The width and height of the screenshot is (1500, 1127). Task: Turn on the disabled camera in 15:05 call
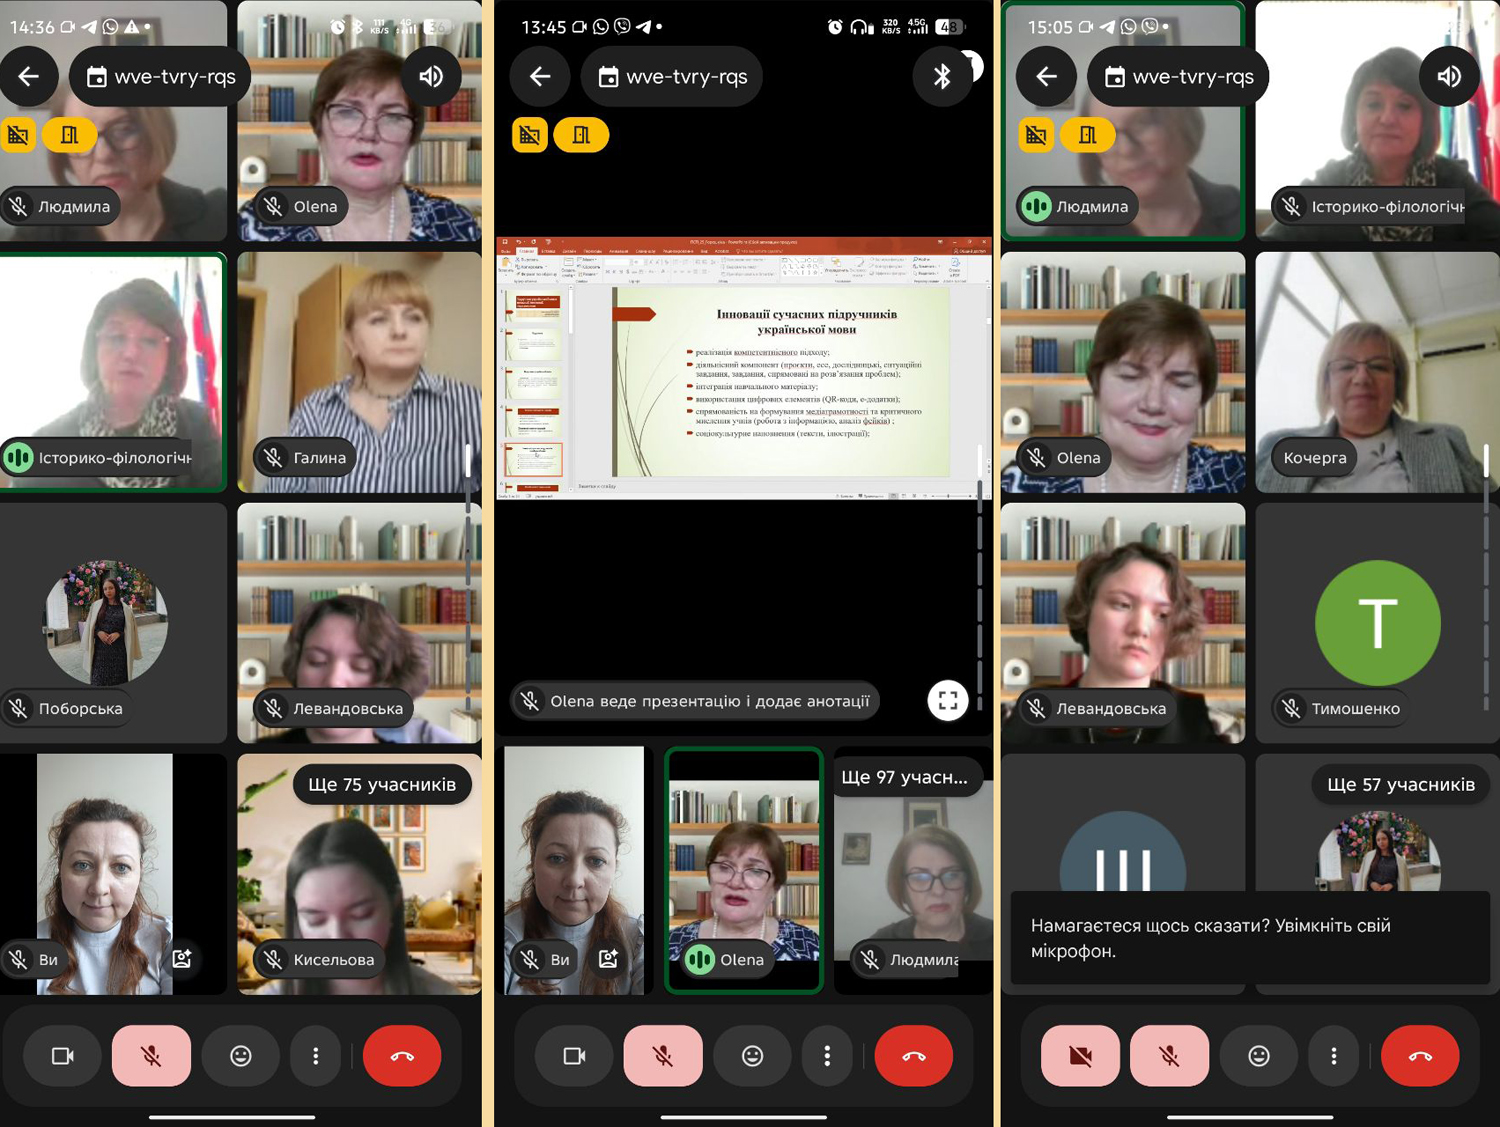1080,1056
